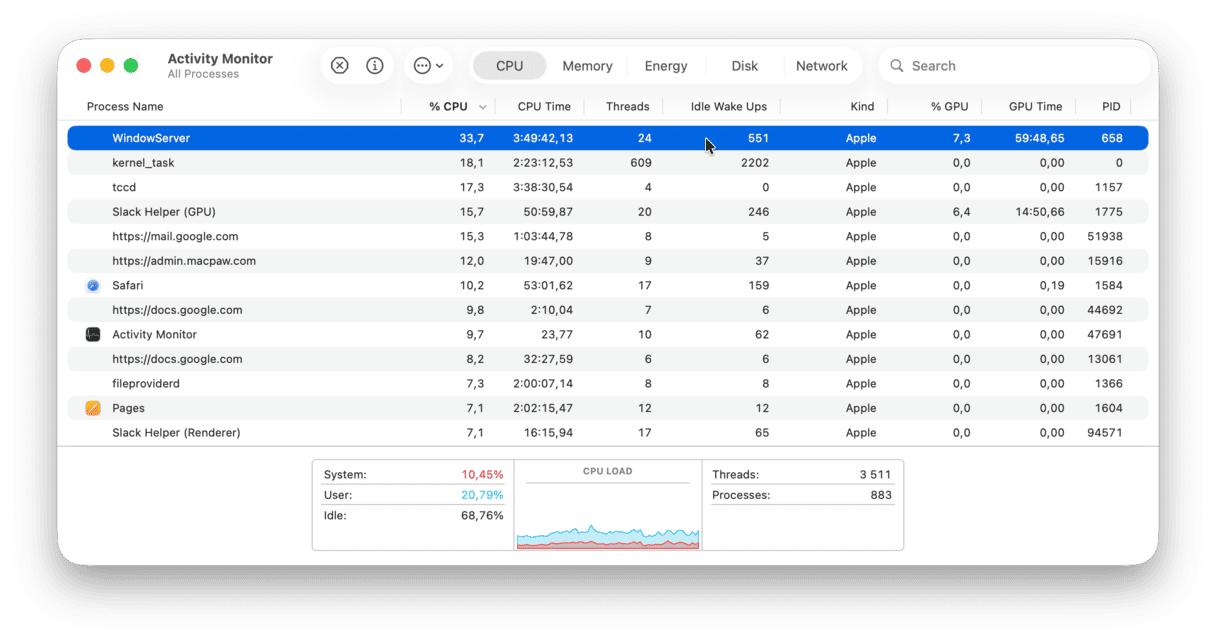Click the magnifying glass search icon
The width and height of the screenshot is (1216, 641).
[x=897, y=66]
